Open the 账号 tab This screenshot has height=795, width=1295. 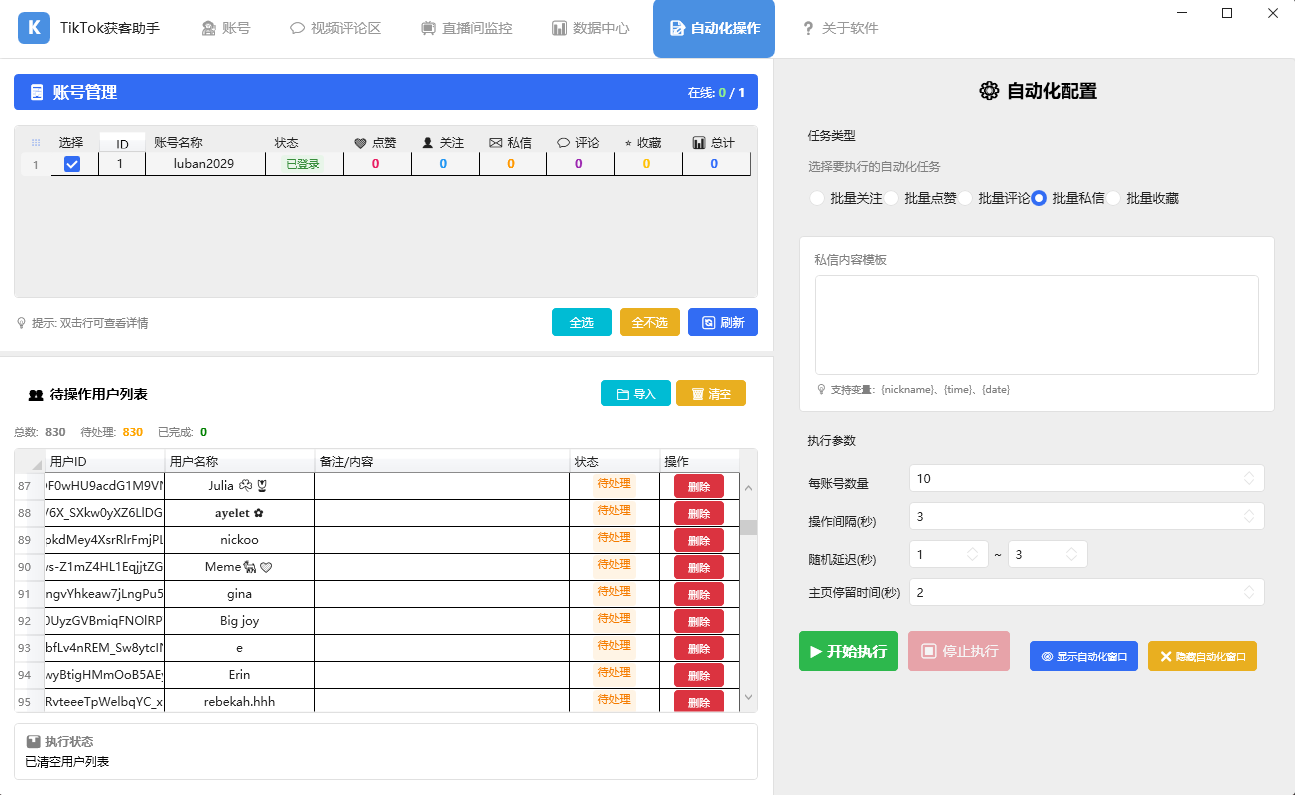226,28
